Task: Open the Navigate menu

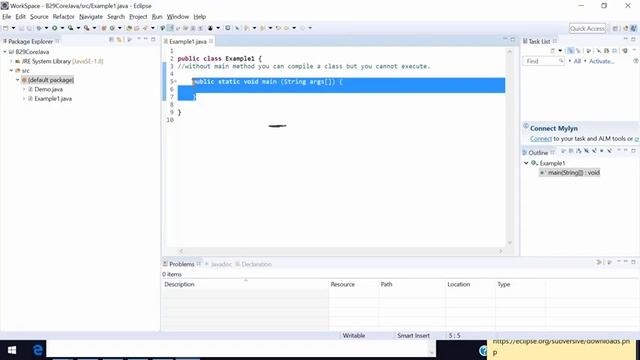Action: point(91,17)
